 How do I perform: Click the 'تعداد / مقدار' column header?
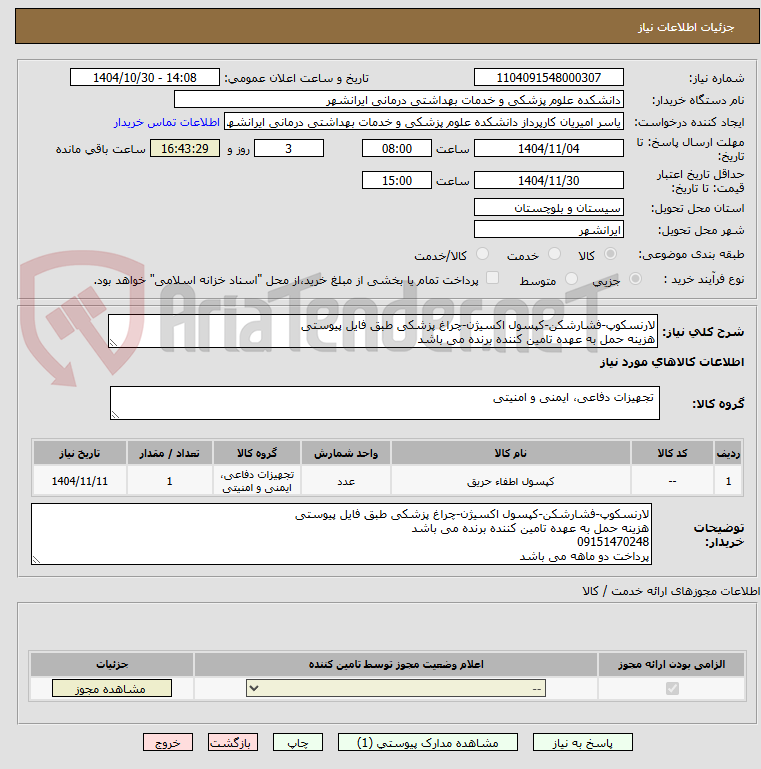pyautogui.click(x=170, y=453)
